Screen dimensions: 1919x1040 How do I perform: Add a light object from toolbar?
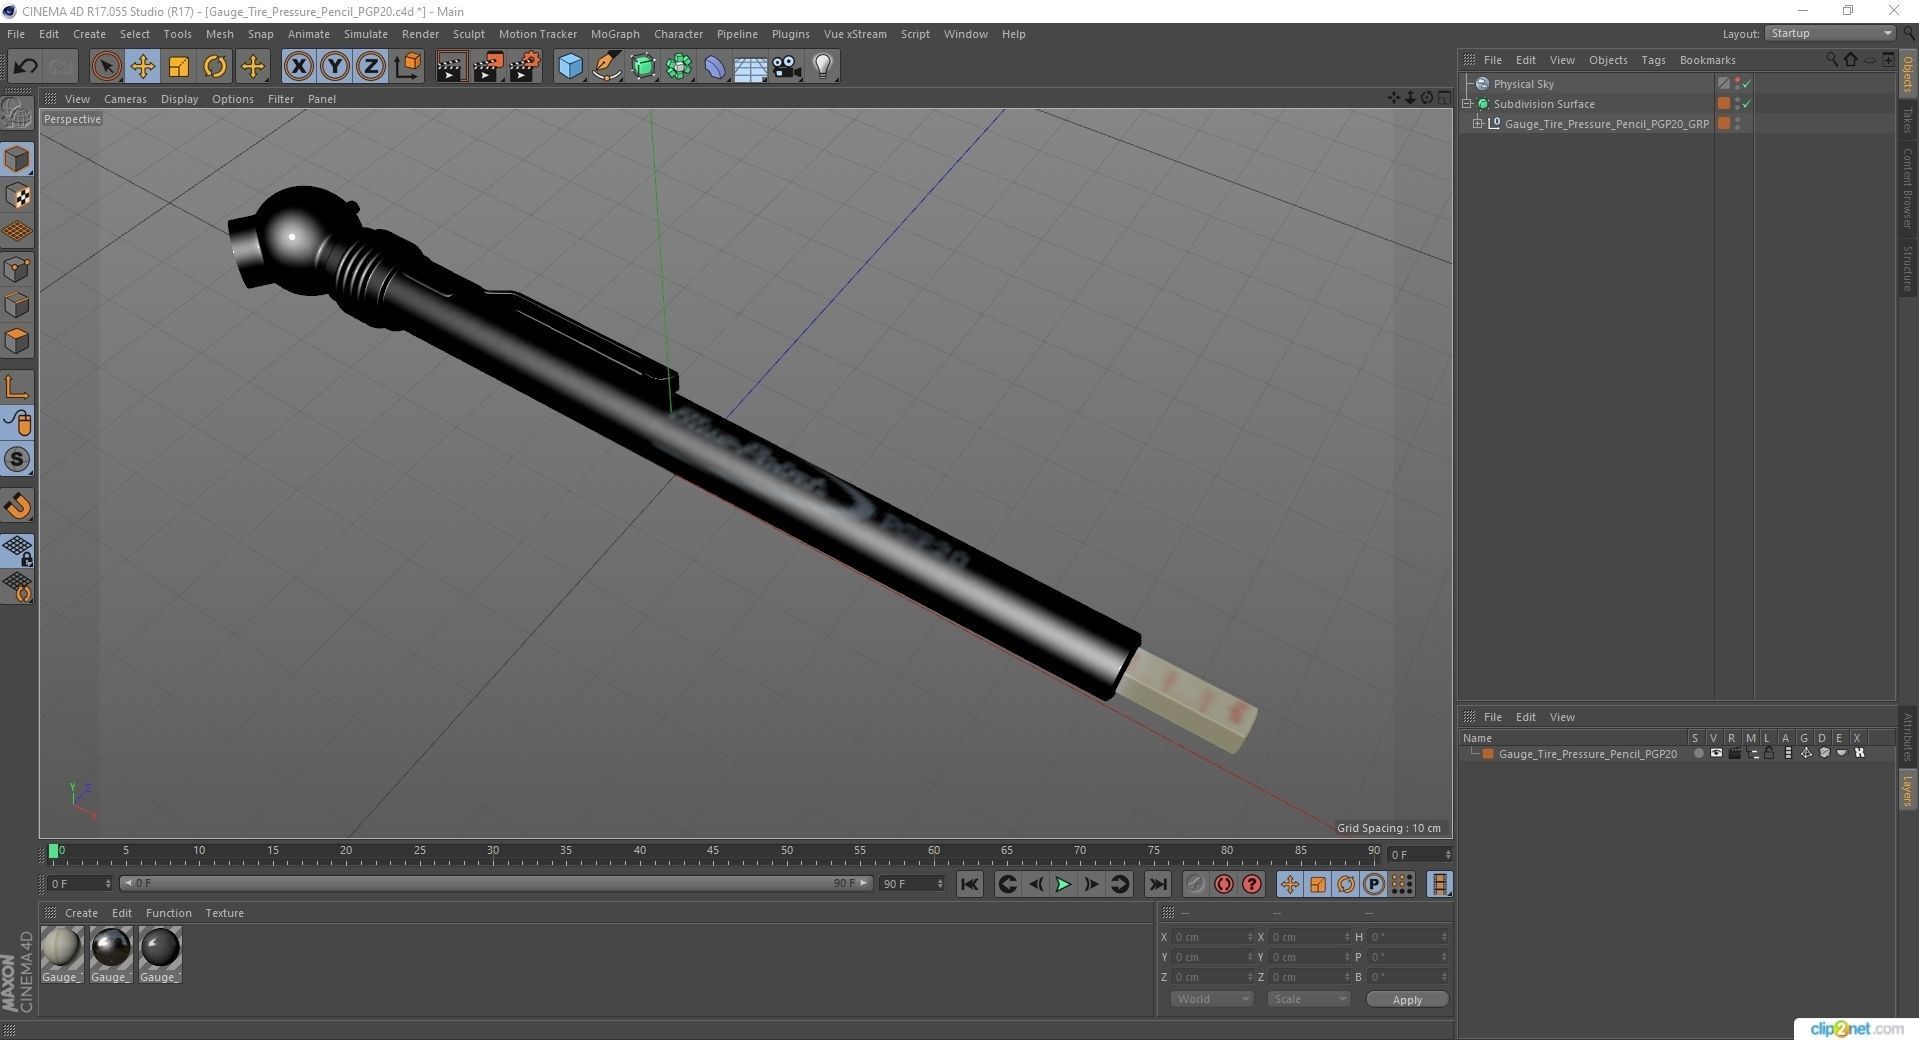coord(823,67)
